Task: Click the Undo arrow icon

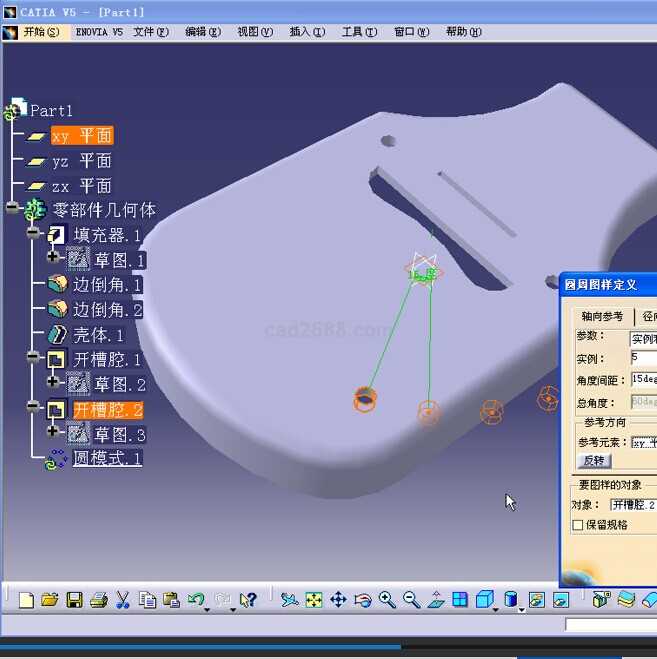Action: (x=196, y=600)
